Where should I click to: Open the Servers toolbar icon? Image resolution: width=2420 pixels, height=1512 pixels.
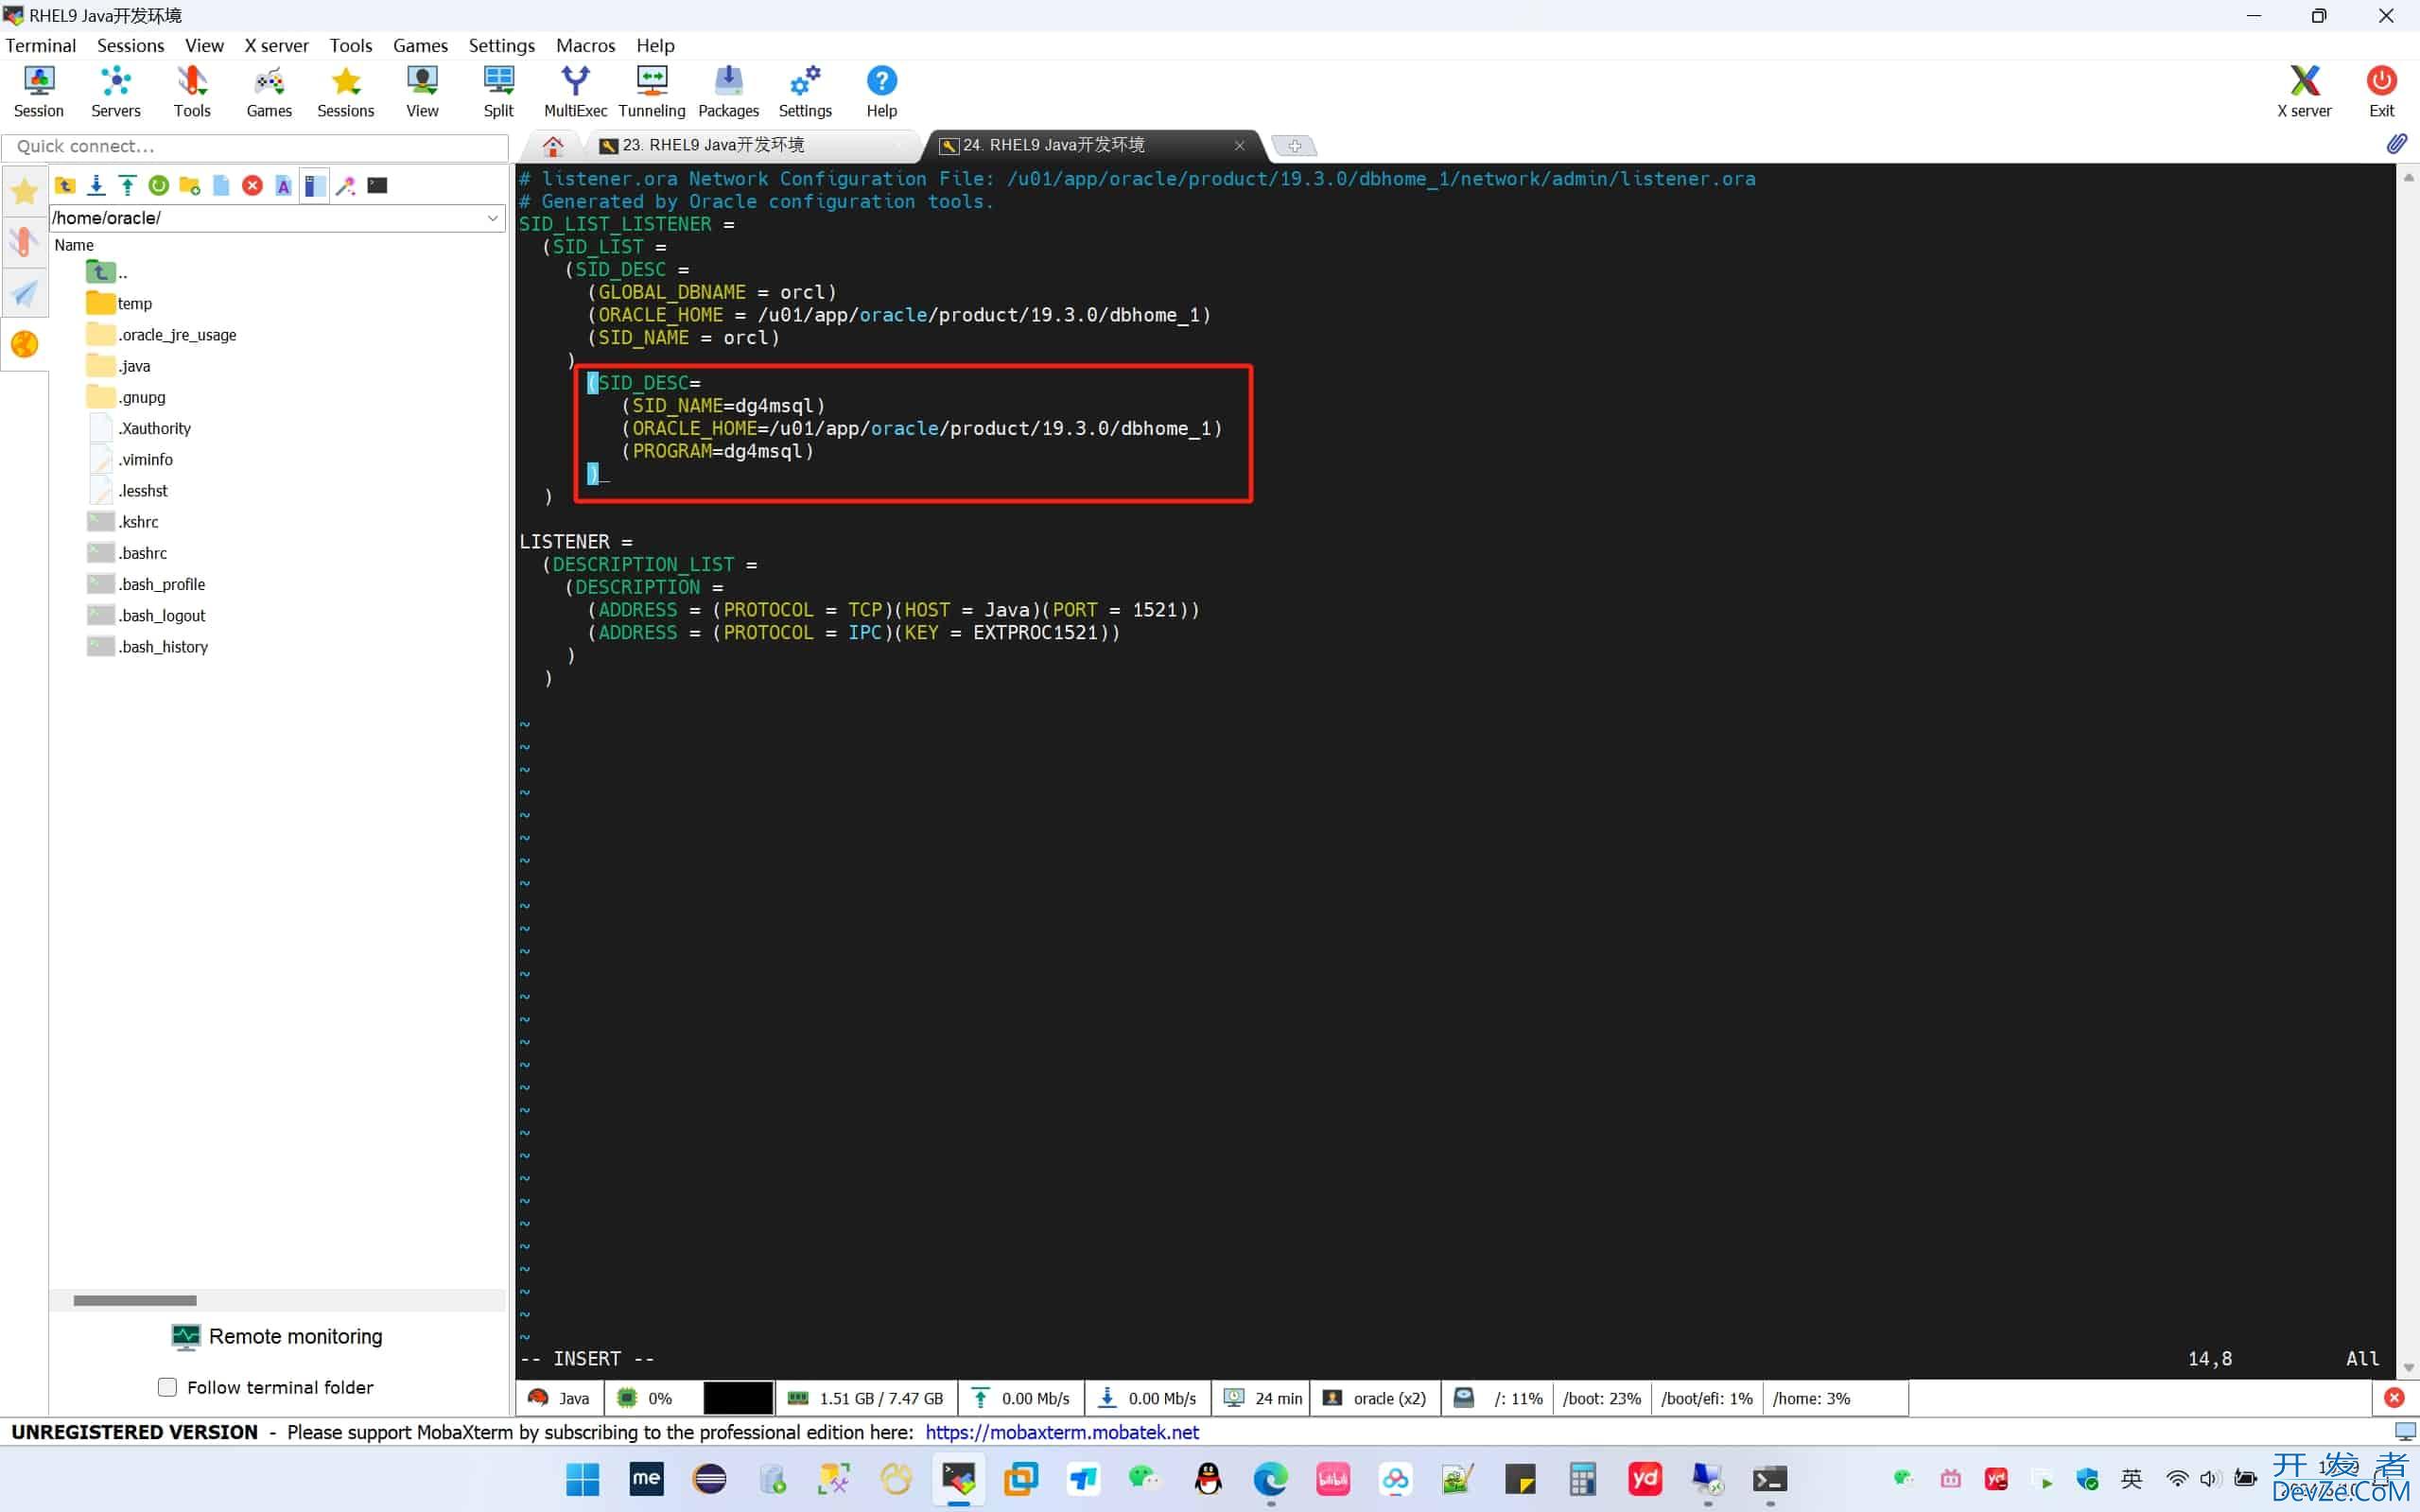115,91
